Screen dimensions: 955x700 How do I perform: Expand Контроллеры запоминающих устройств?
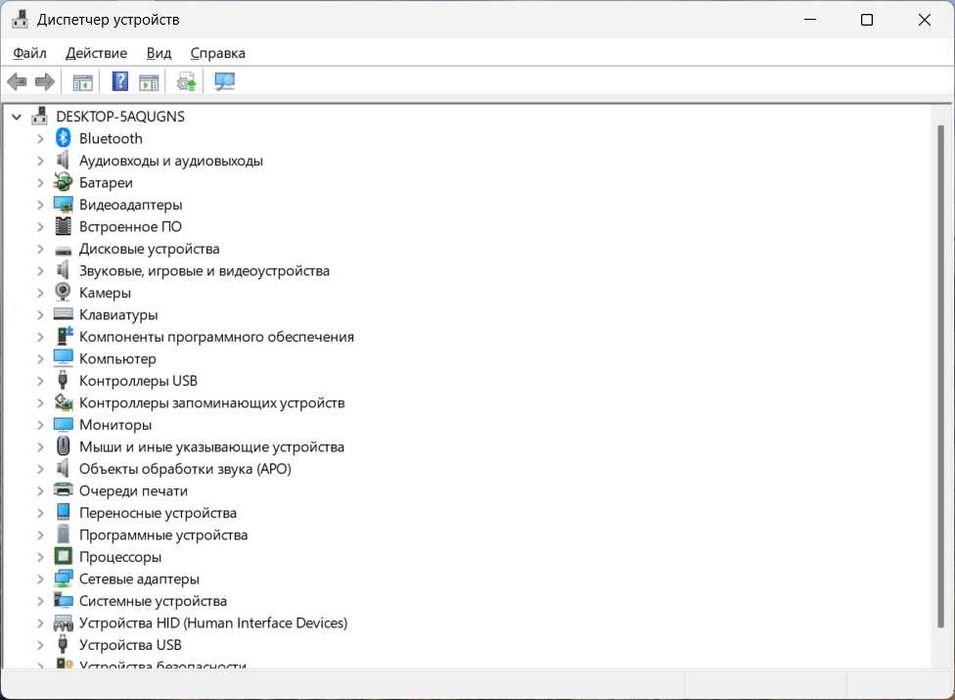tap(40, 403)
